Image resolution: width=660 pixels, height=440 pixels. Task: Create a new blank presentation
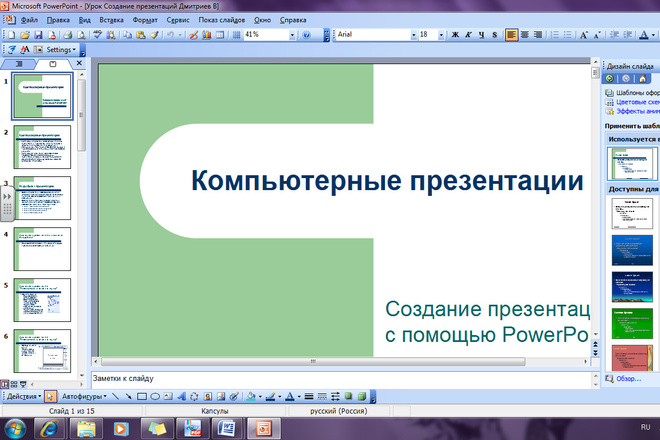click(12, 35)
